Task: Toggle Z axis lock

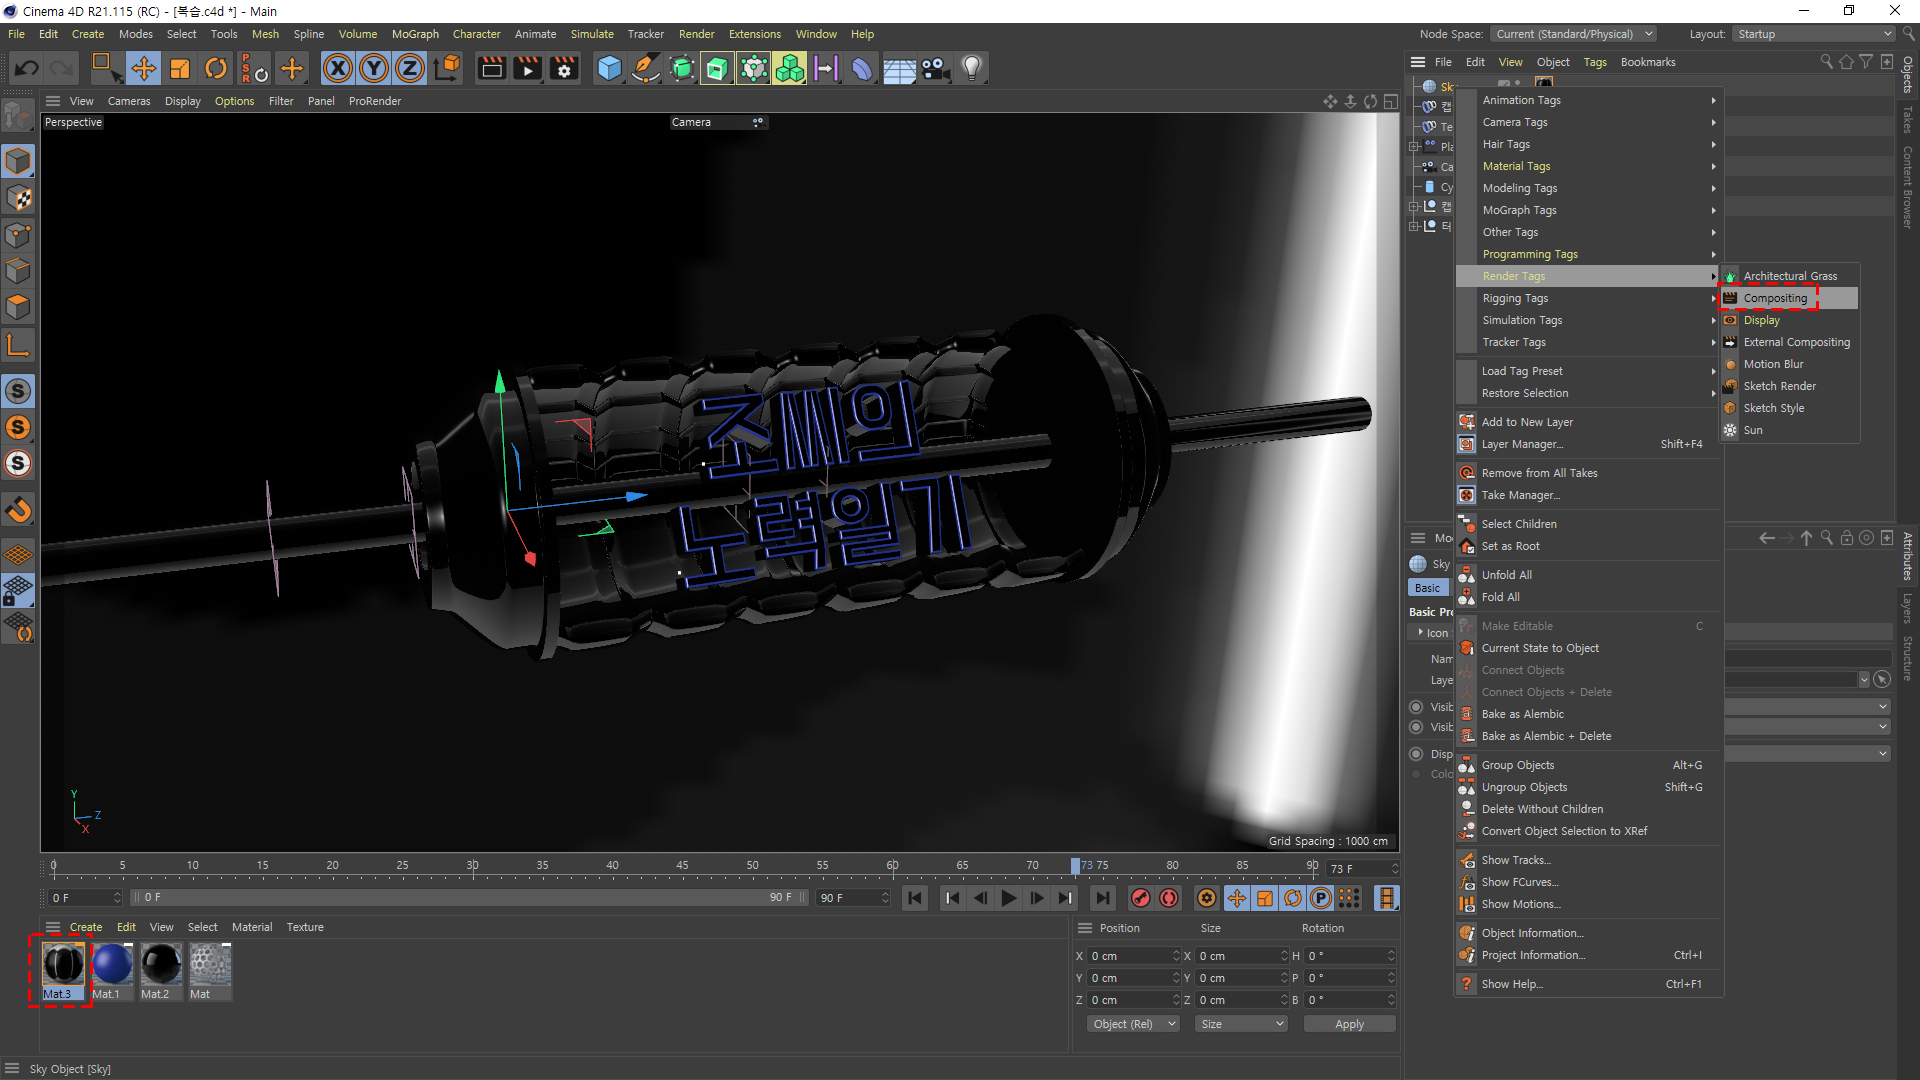Action: coord(410,68)
